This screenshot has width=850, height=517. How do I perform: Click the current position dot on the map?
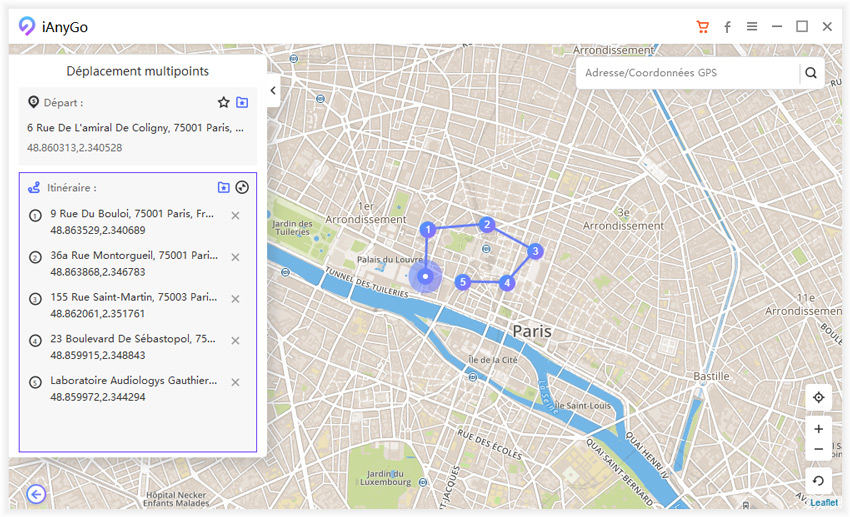pos(426,276)
